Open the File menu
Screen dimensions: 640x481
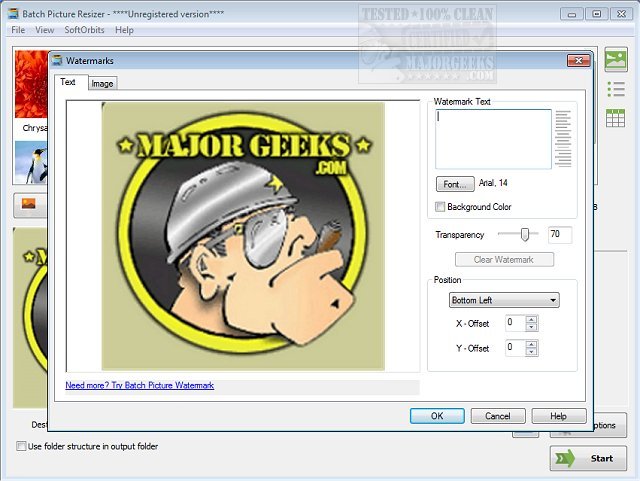(18, 30)
